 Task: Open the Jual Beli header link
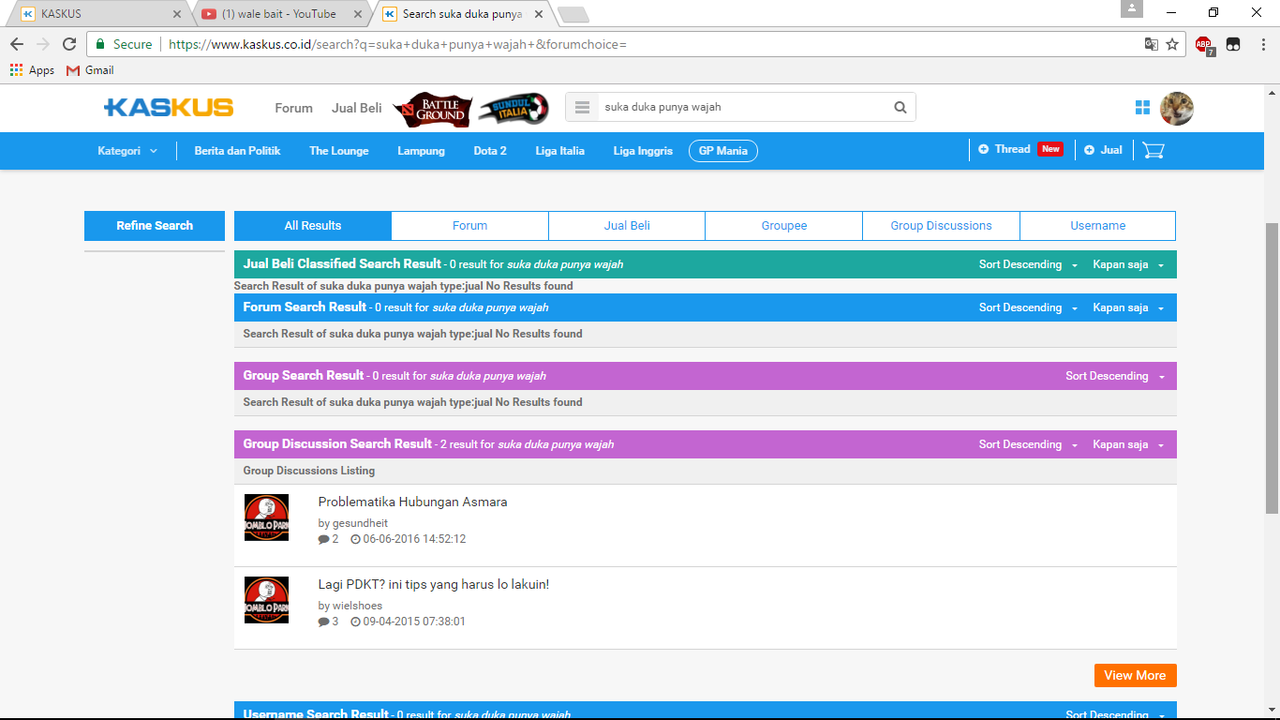pos(357,108)
